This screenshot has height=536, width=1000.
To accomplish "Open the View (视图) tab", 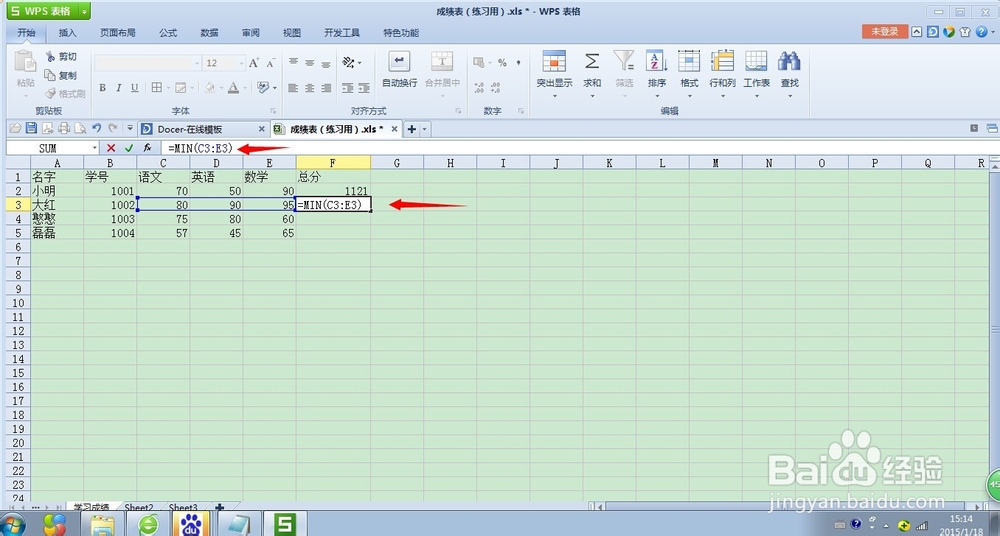I will point(291,33).
